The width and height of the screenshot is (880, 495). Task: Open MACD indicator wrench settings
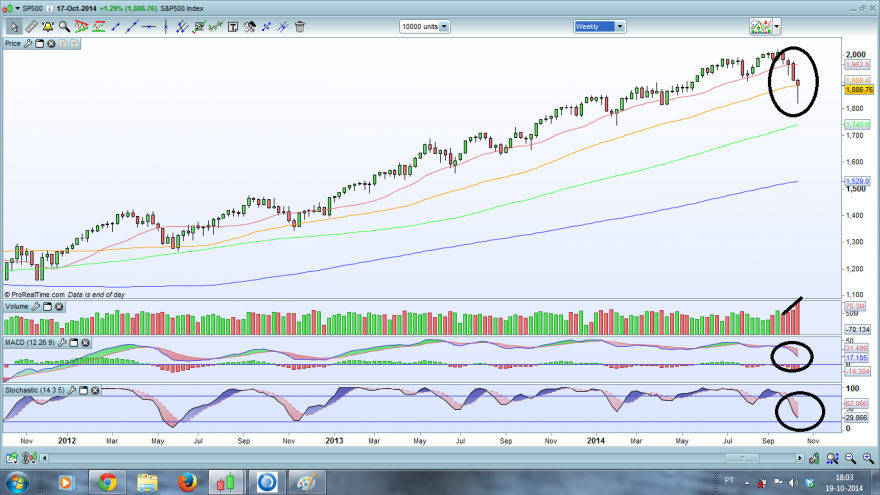[62, 342]
